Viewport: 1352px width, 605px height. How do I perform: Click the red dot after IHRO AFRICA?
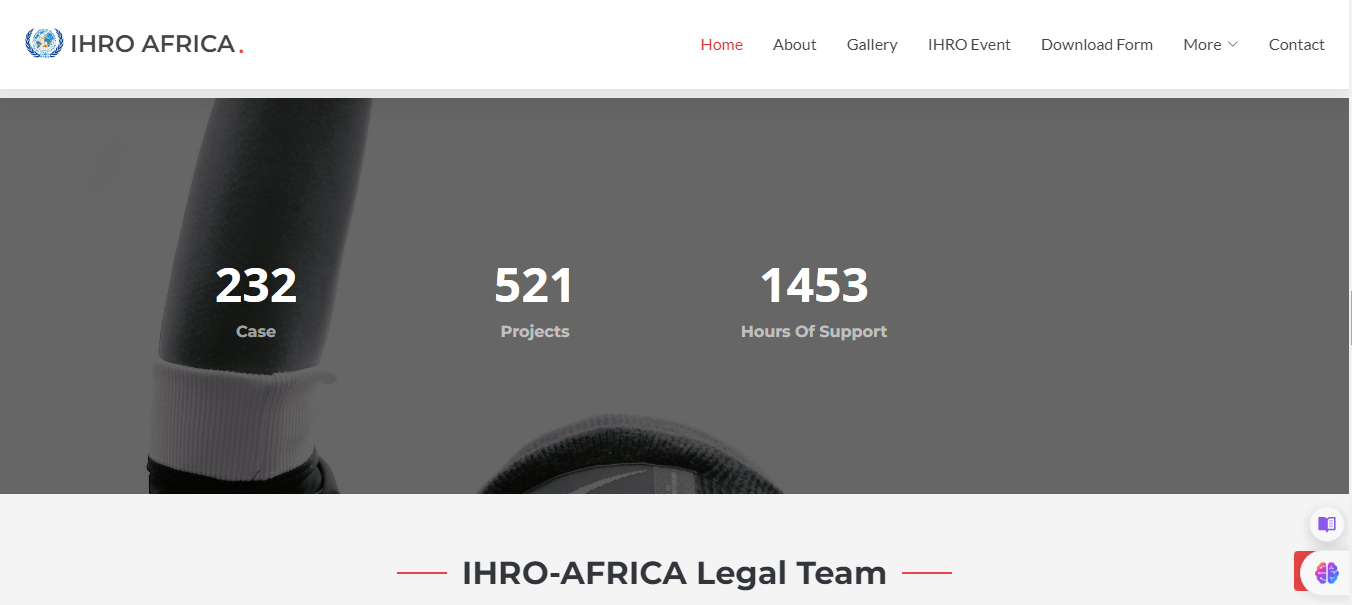click(239, 49)
